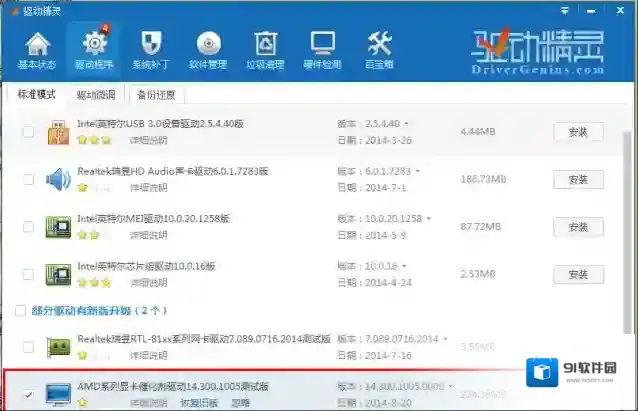Switch to the 备份还原 tab
Image resolution: width=638 pixels, height=411 pixels.
point(155,95)
